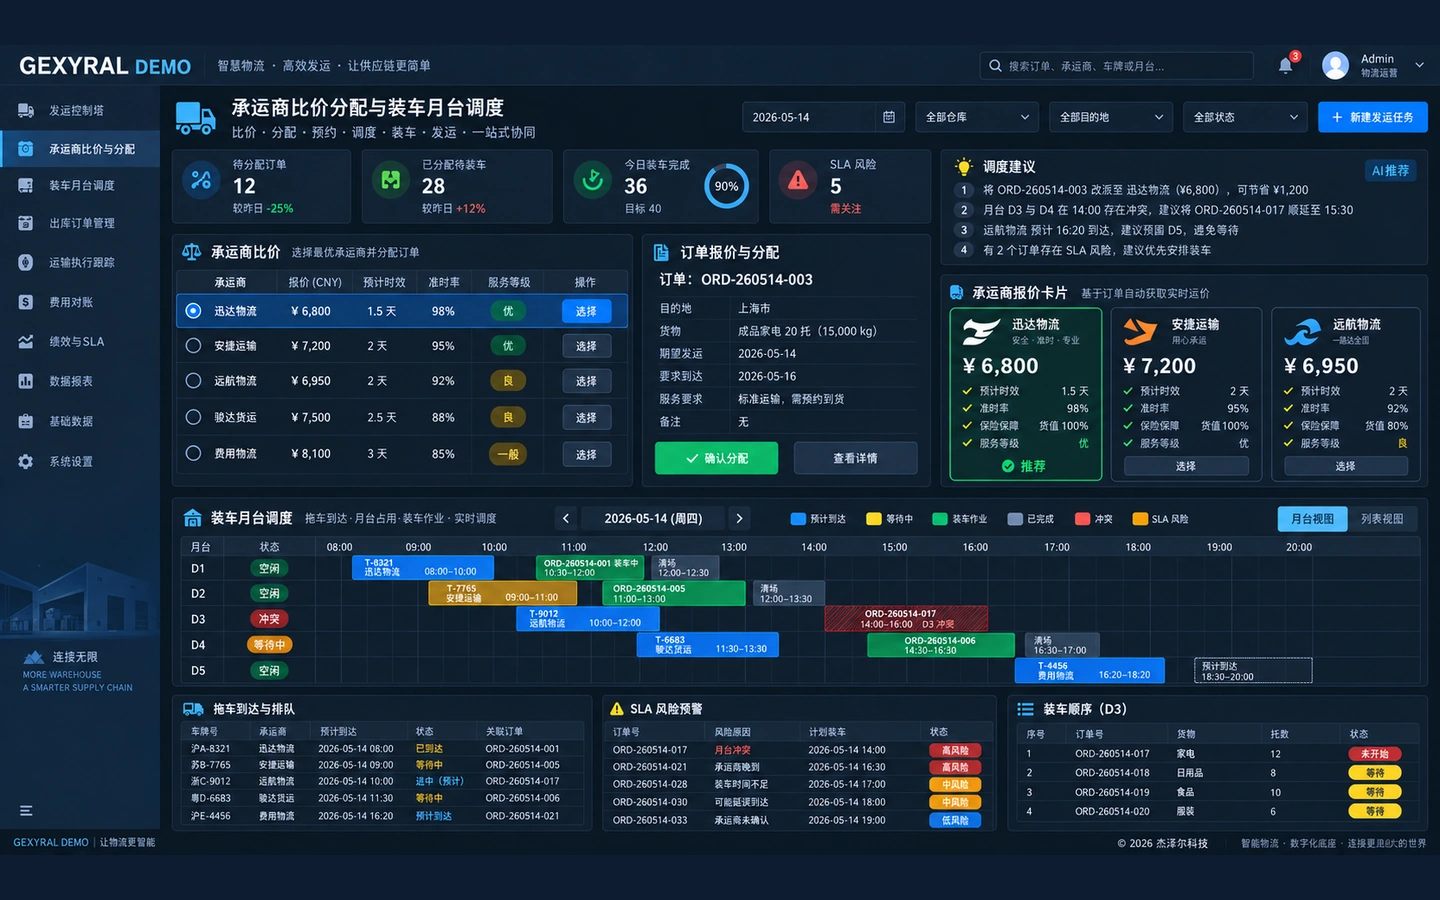The image size is (1440, 900).
Task: Open 绩效与SLA menu item
Action: 80,342
